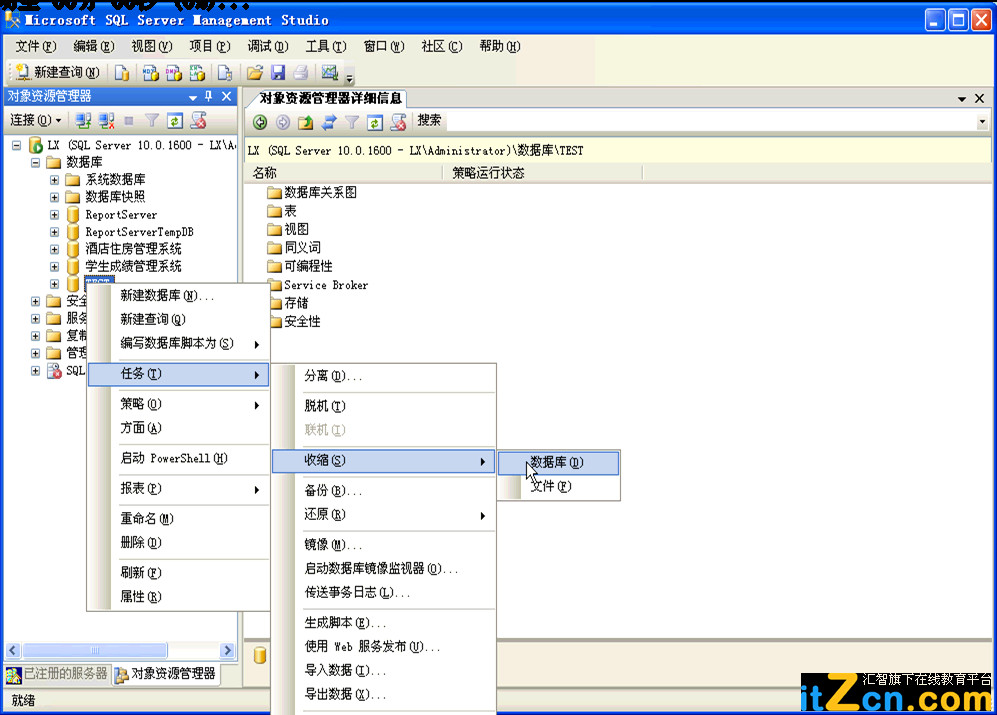997x715 pixels.
Task: Click the open file folder icon
Action: [x=255, y=73]
